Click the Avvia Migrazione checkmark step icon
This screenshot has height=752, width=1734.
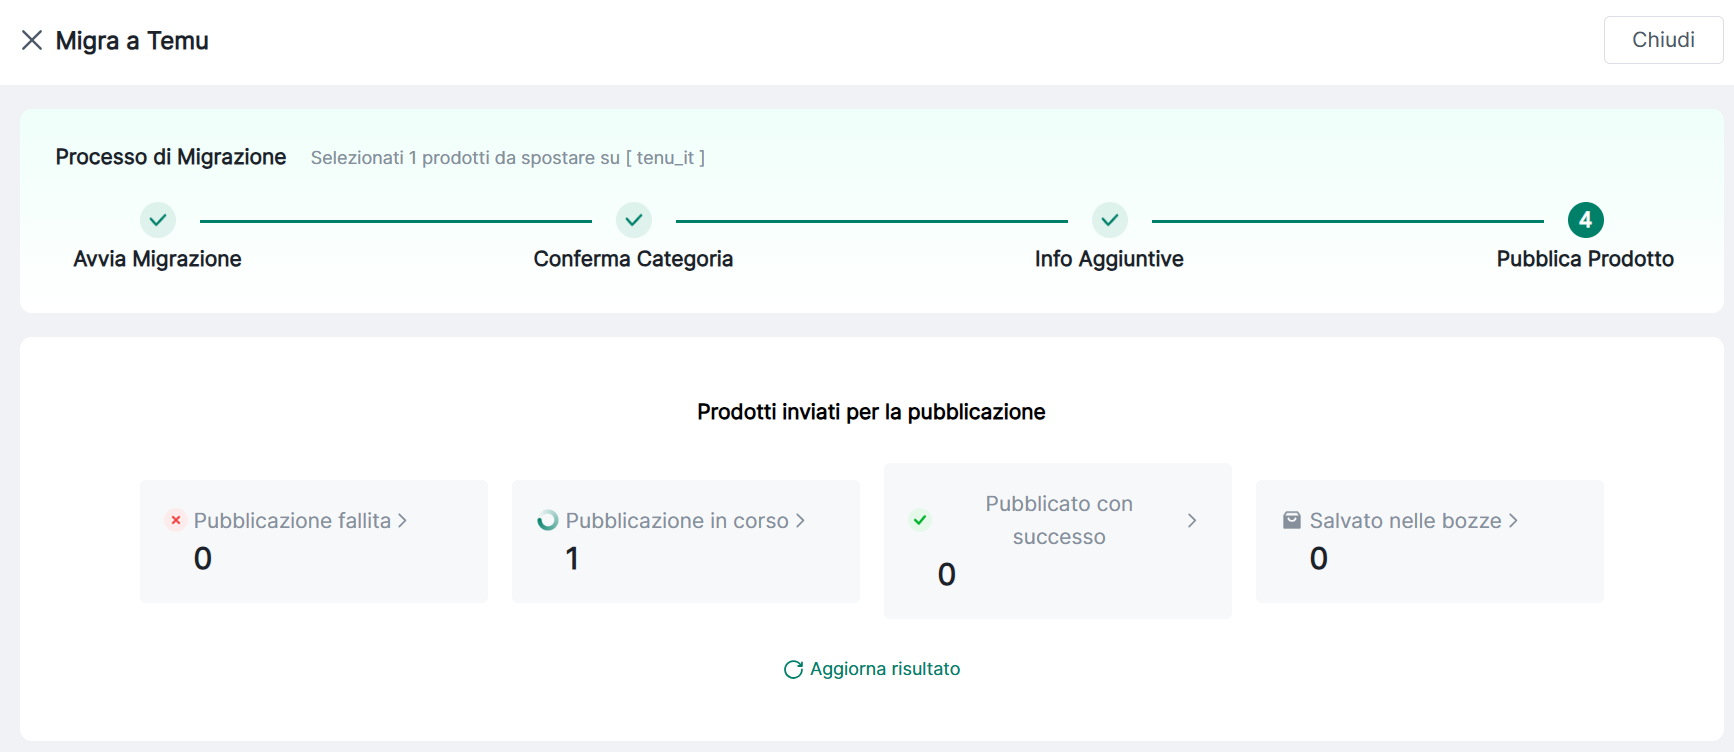[x=158, y=220]
